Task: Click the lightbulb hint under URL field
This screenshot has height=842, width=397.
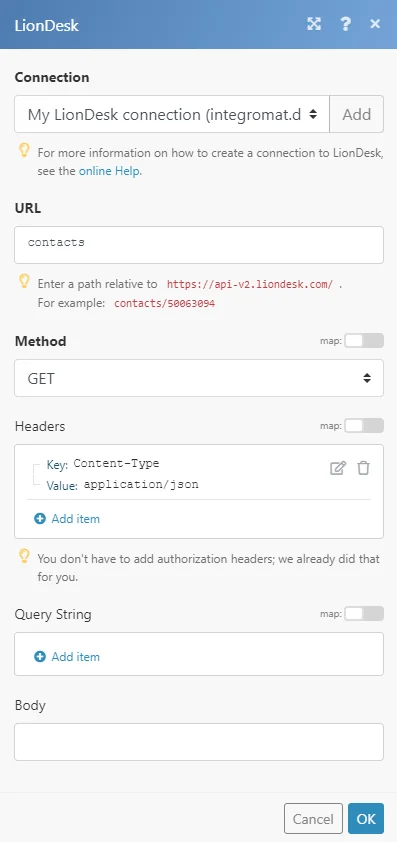Action: click(x=24, y=281)
